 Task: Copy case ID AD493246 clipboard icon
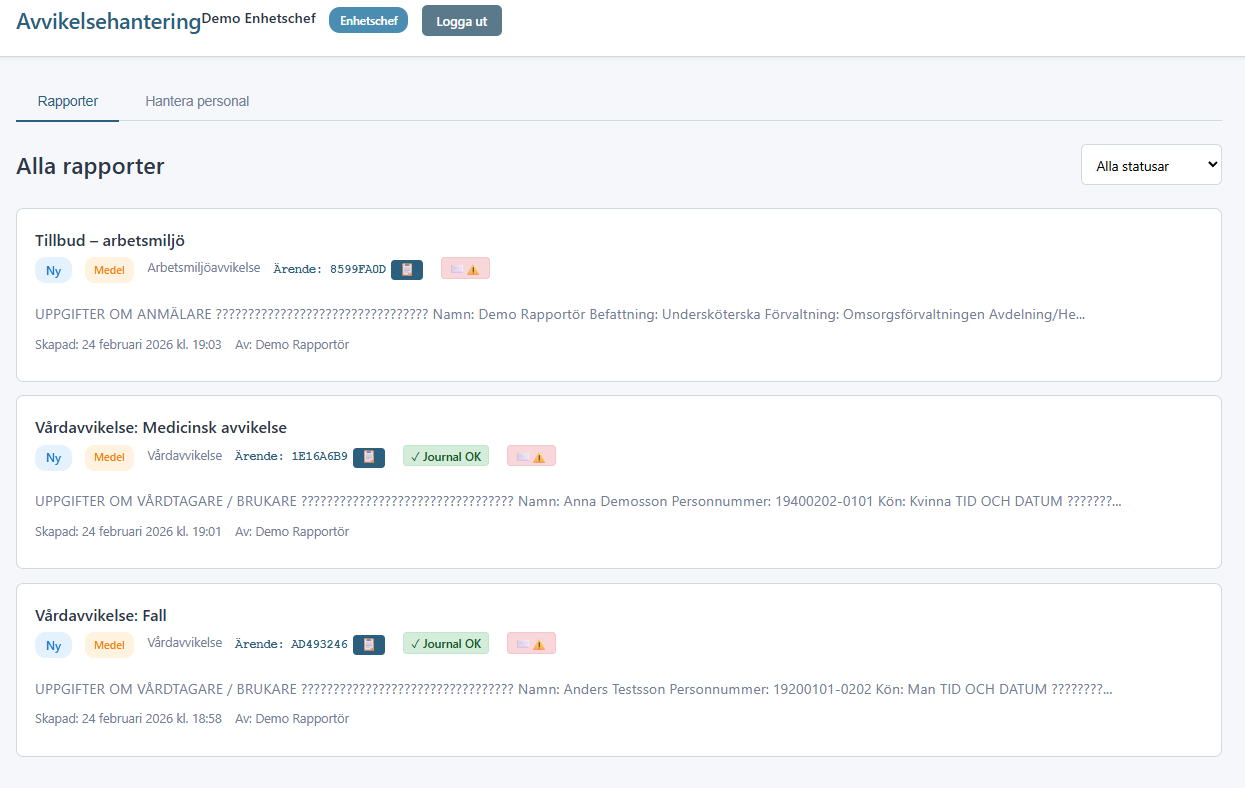click(369, 644)
